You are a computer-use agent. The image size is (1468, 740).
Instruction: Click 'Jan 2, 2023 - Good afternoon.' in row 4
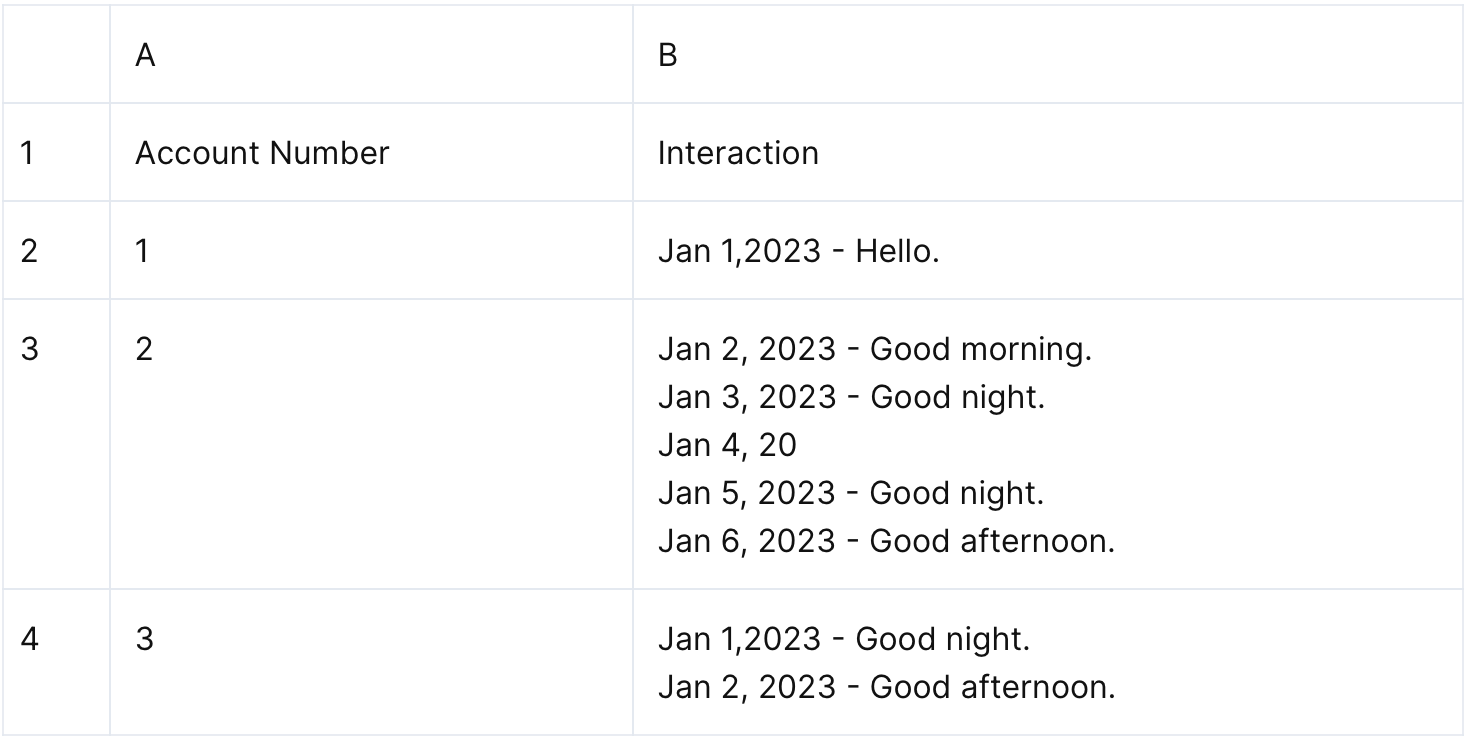[886, 687]
